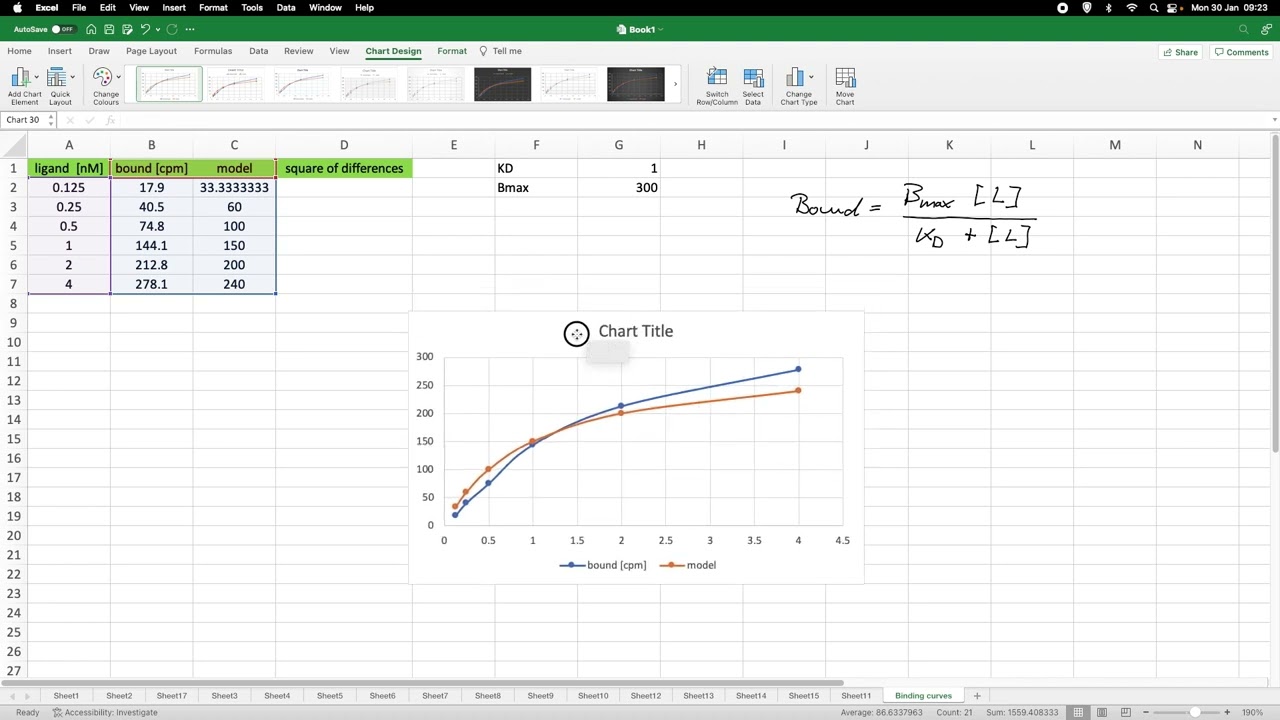Open the quick access more options ellipsis
Image resolution: width=1280 pixels, height=720 pixels.
[190, 29]
